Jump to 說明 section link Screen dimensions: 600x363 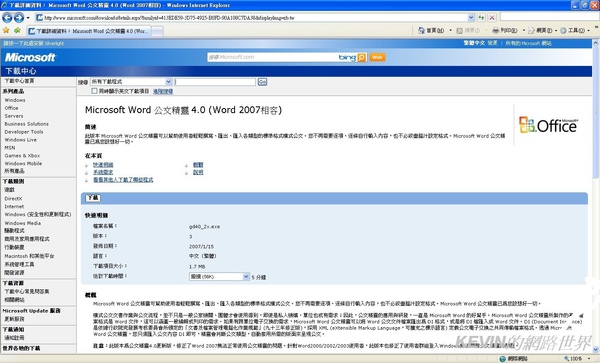[198, 173]
